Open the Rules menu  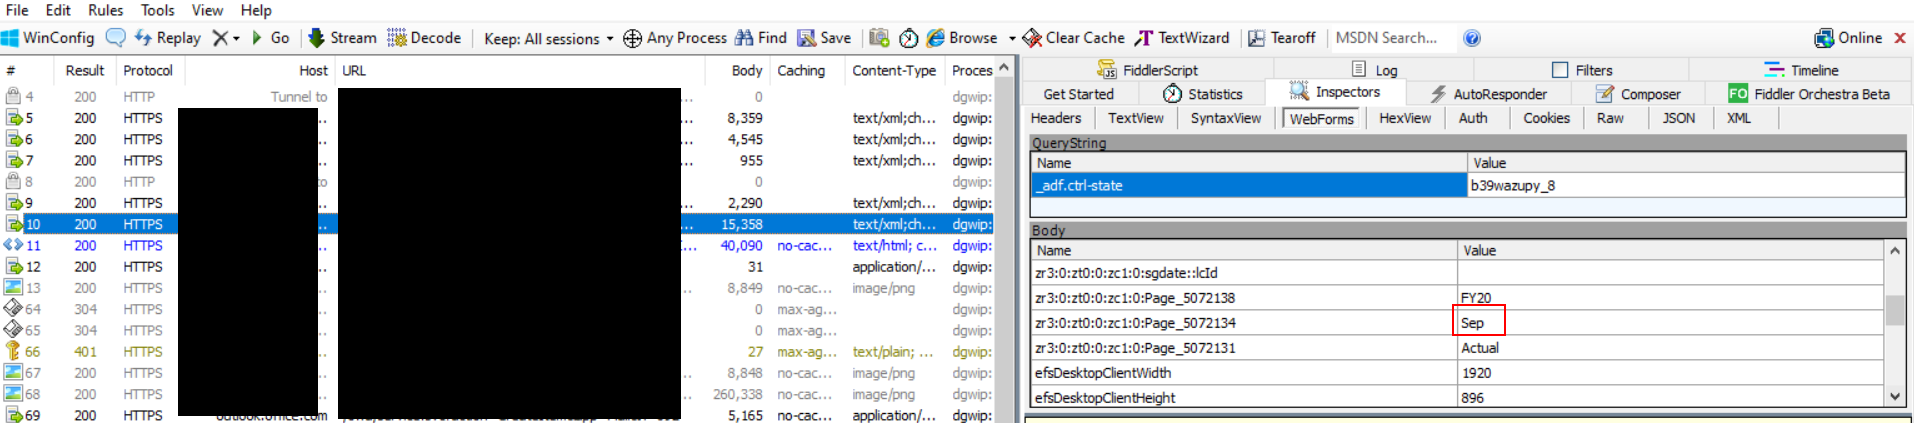(x=105, y=10)
